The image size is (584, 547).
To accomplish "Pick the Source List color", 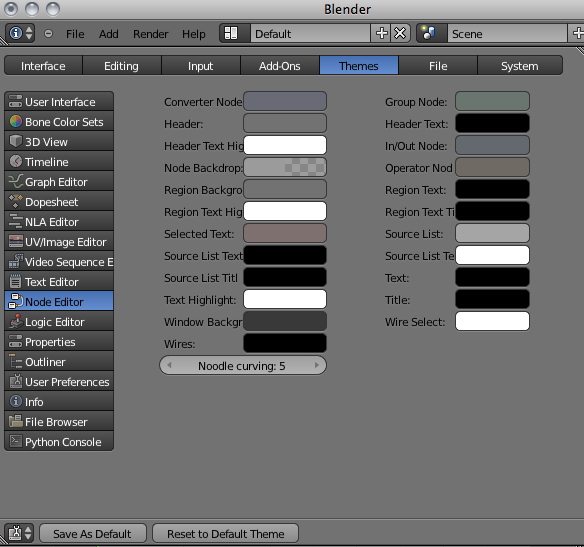I will 492,233.
